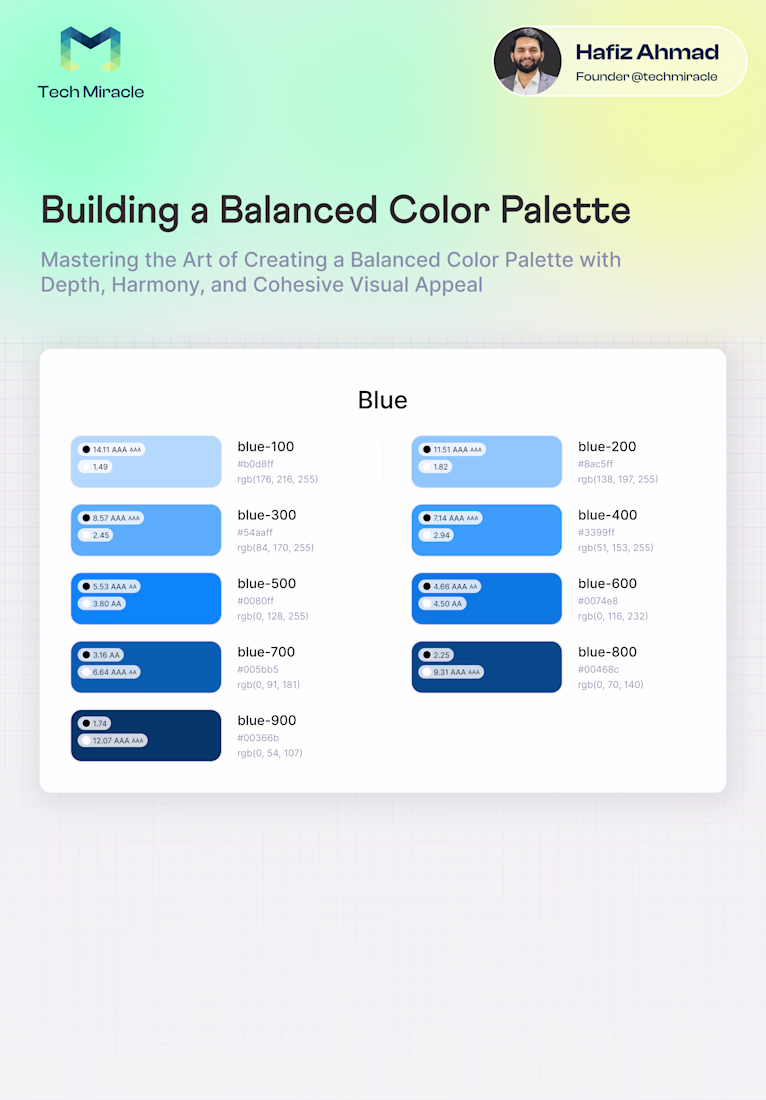
Task: Click the 'Building a Balanced Color Palette' heading
Action: [x=336, y=211]
